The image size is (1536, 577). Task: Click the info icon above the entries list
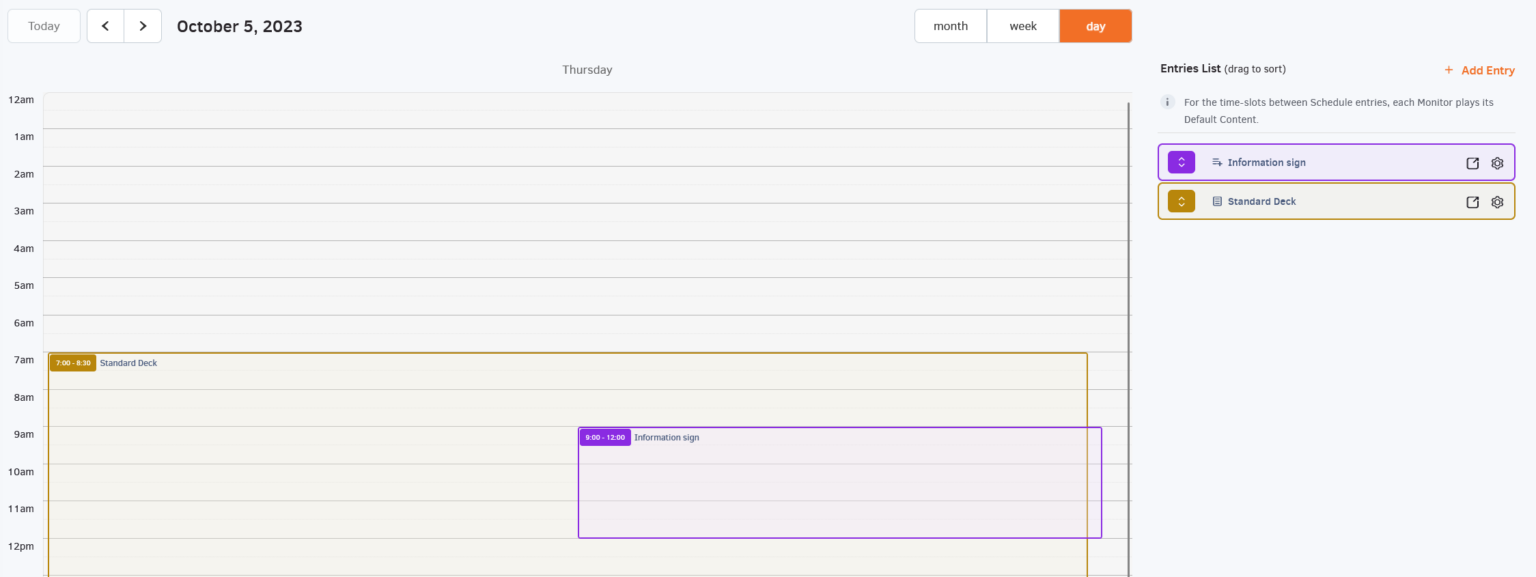[x=1167, y=101]
